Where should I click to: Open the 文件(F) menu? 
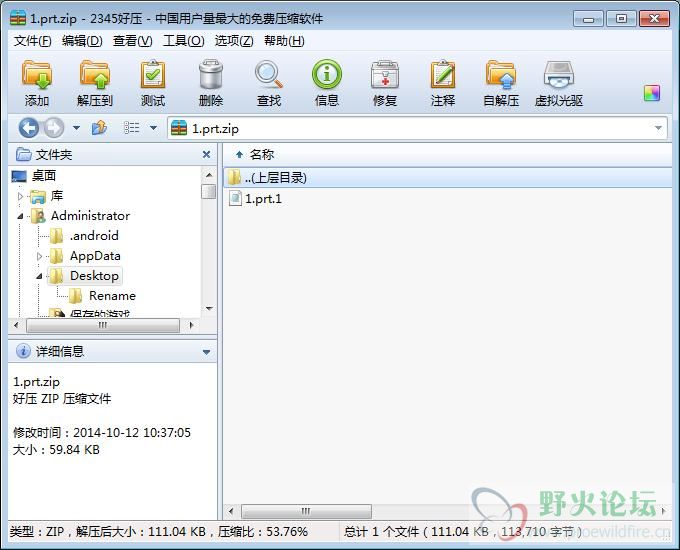point(32,41)
